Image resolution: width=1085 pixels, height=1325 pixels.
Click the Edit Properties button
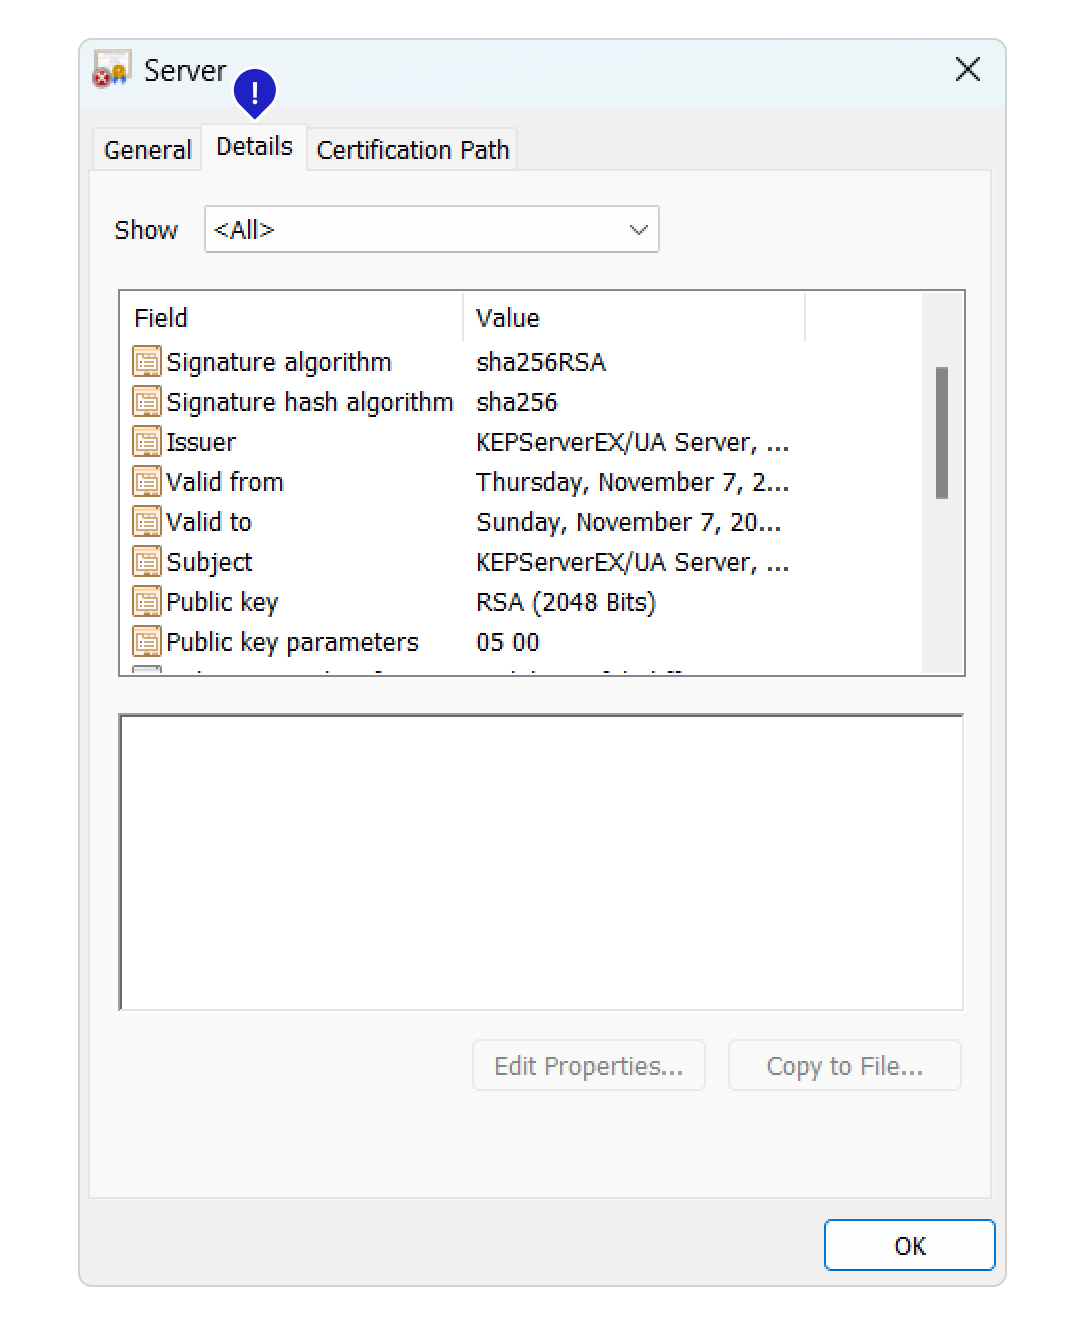[588, 1066]
